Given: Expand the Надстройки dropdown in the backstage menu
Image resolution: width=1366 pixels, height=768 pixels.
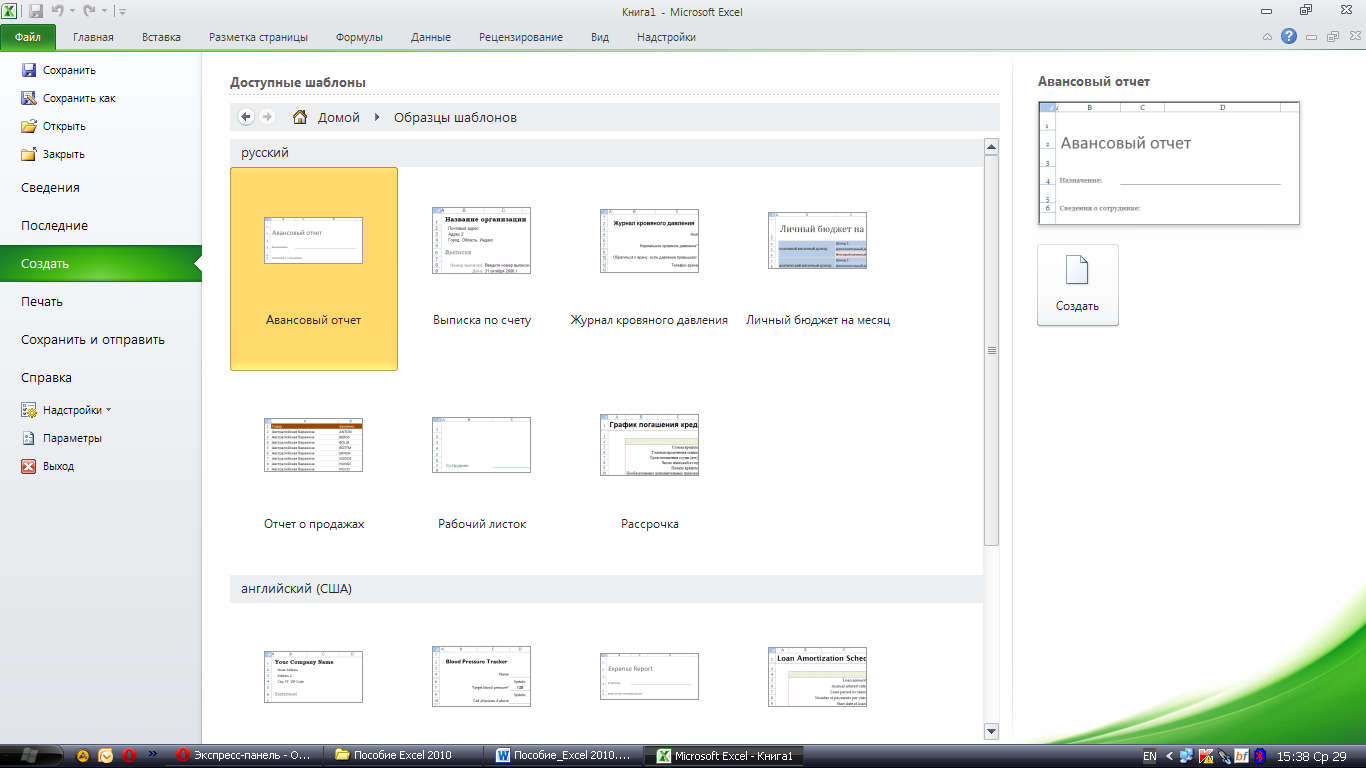Looking at the screenshot, I should [x=67, y=410].
